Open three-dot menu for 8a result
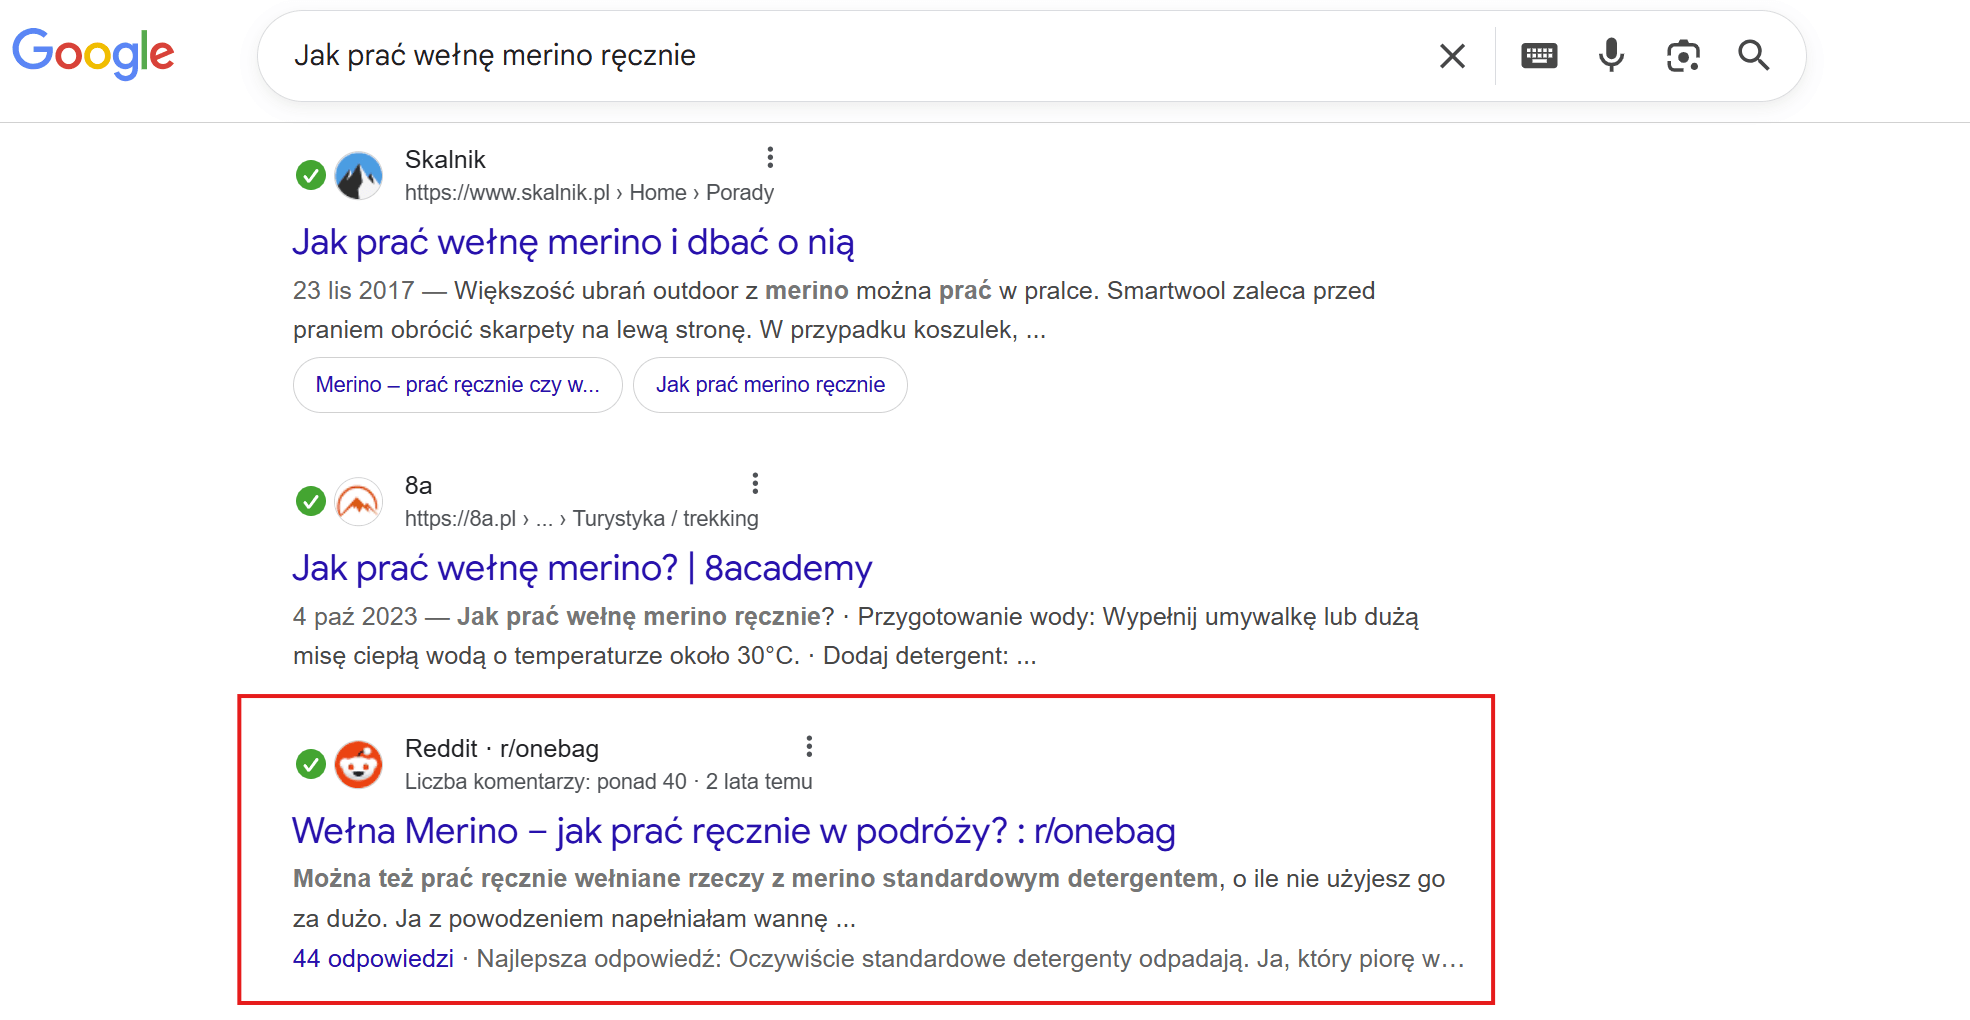The image size is (1970, 1020). [755, 484]
